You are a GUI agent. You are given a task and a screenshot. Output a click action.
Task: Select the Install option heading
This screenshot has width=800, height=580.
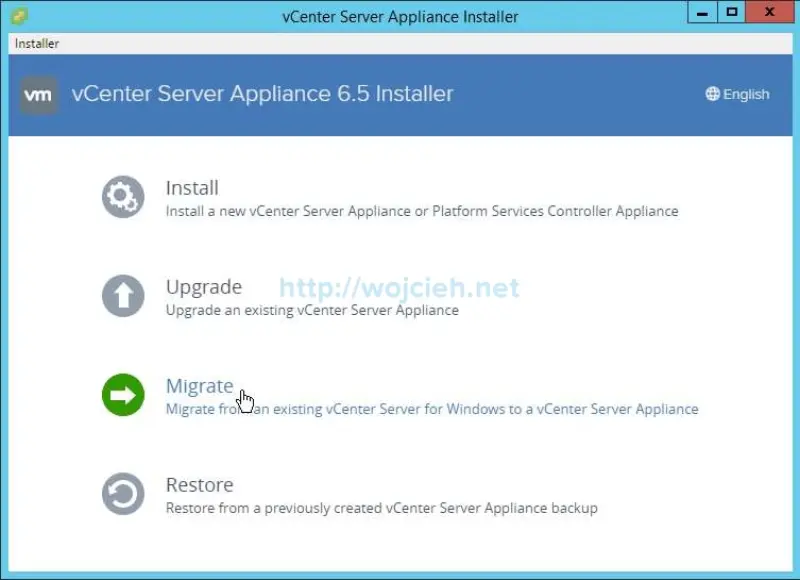click(191, 187)
